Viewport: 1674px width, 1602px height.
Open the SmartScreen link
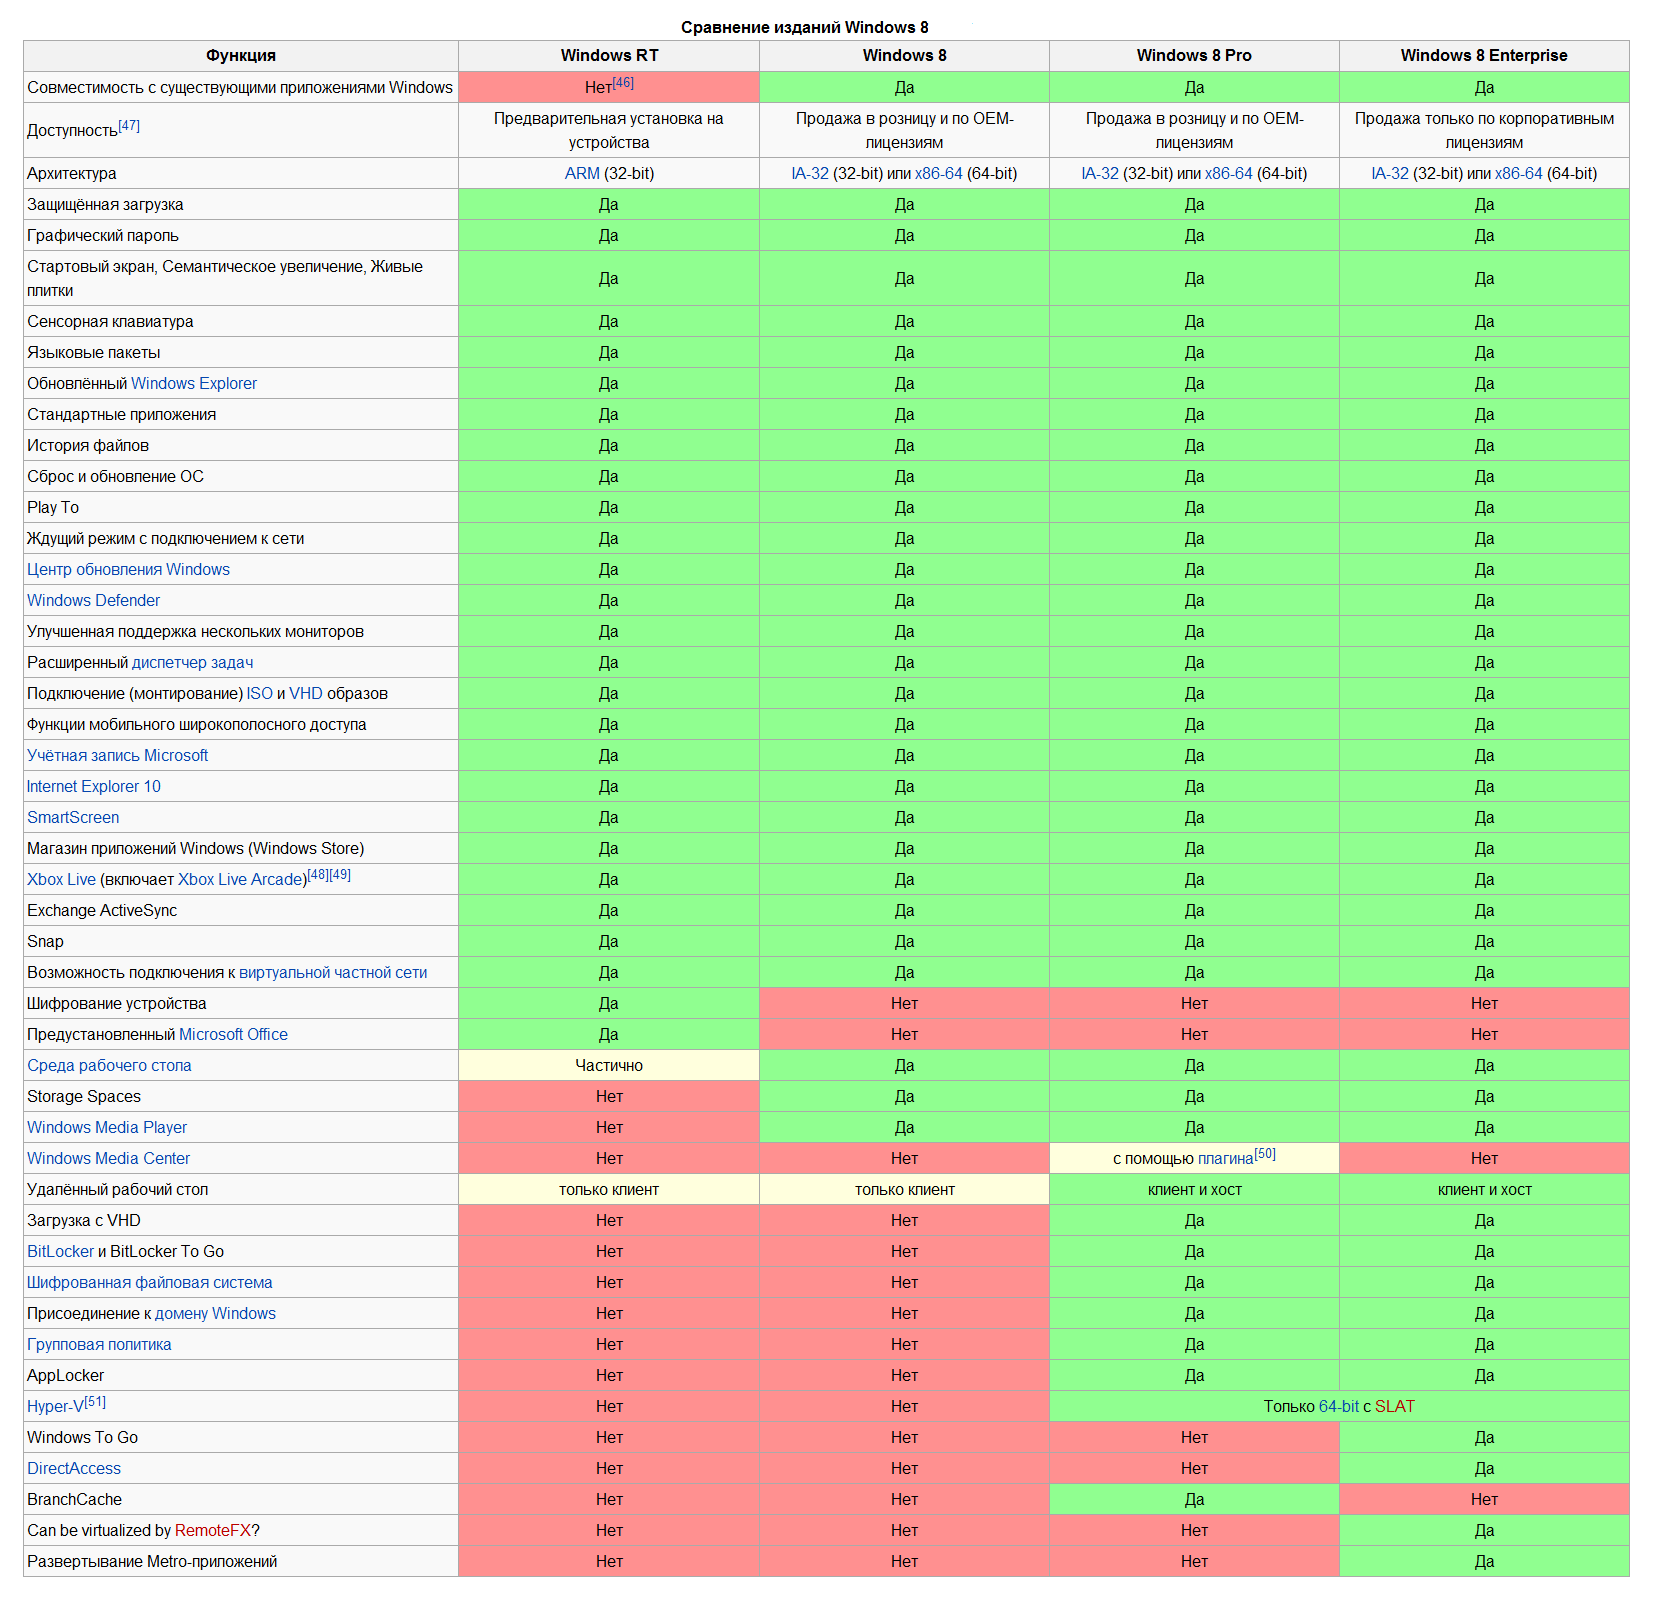click(x=73, y=817)
